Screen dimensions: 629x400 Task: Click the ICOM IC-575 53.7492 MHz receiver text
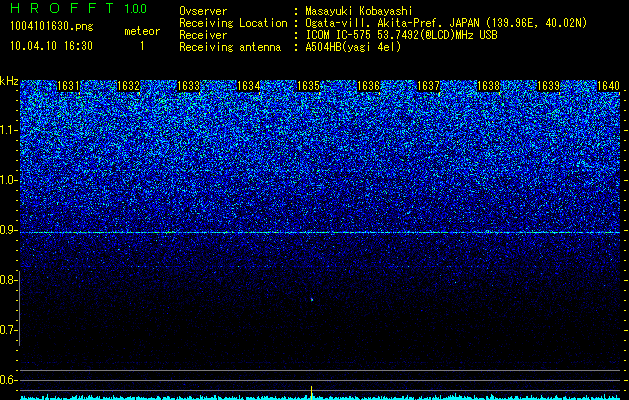point(401,35)
